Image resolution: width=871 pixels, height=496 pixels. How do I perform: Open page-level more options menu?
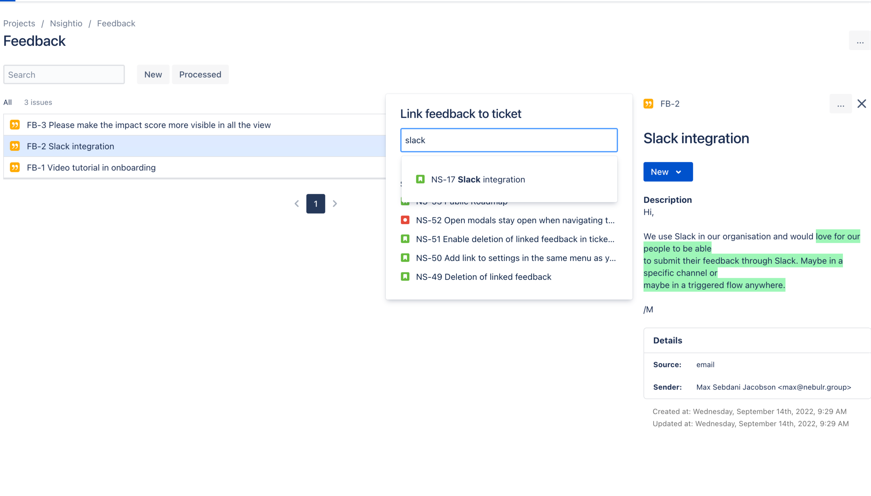859,42
